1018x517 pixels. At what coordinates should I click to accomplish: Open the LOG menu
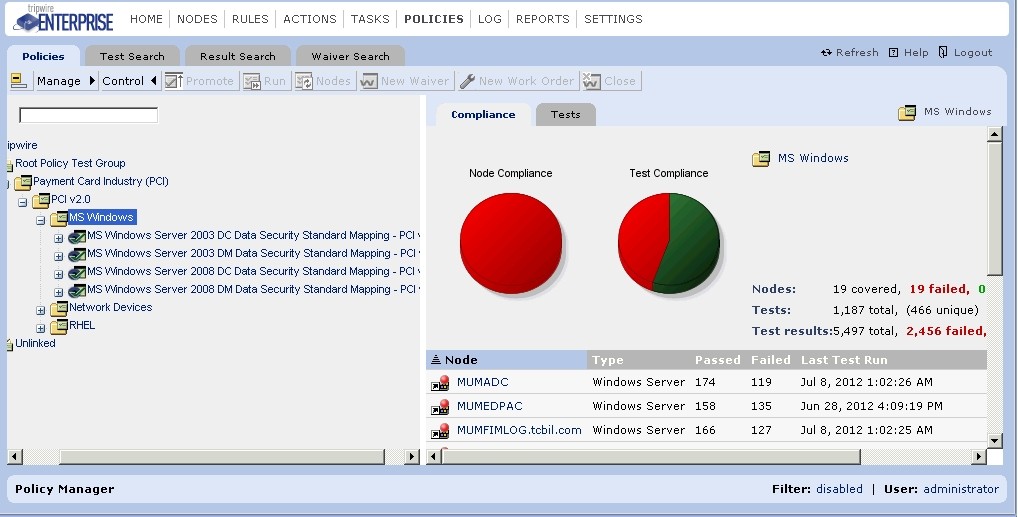pos(490,19)
